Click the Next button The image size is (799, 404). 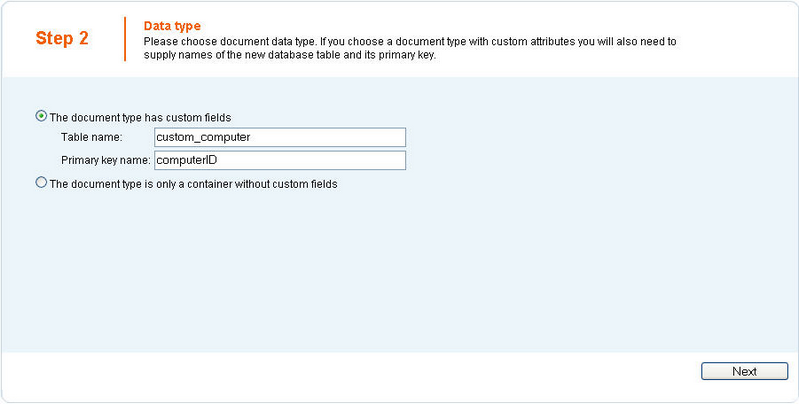[744, 371]
